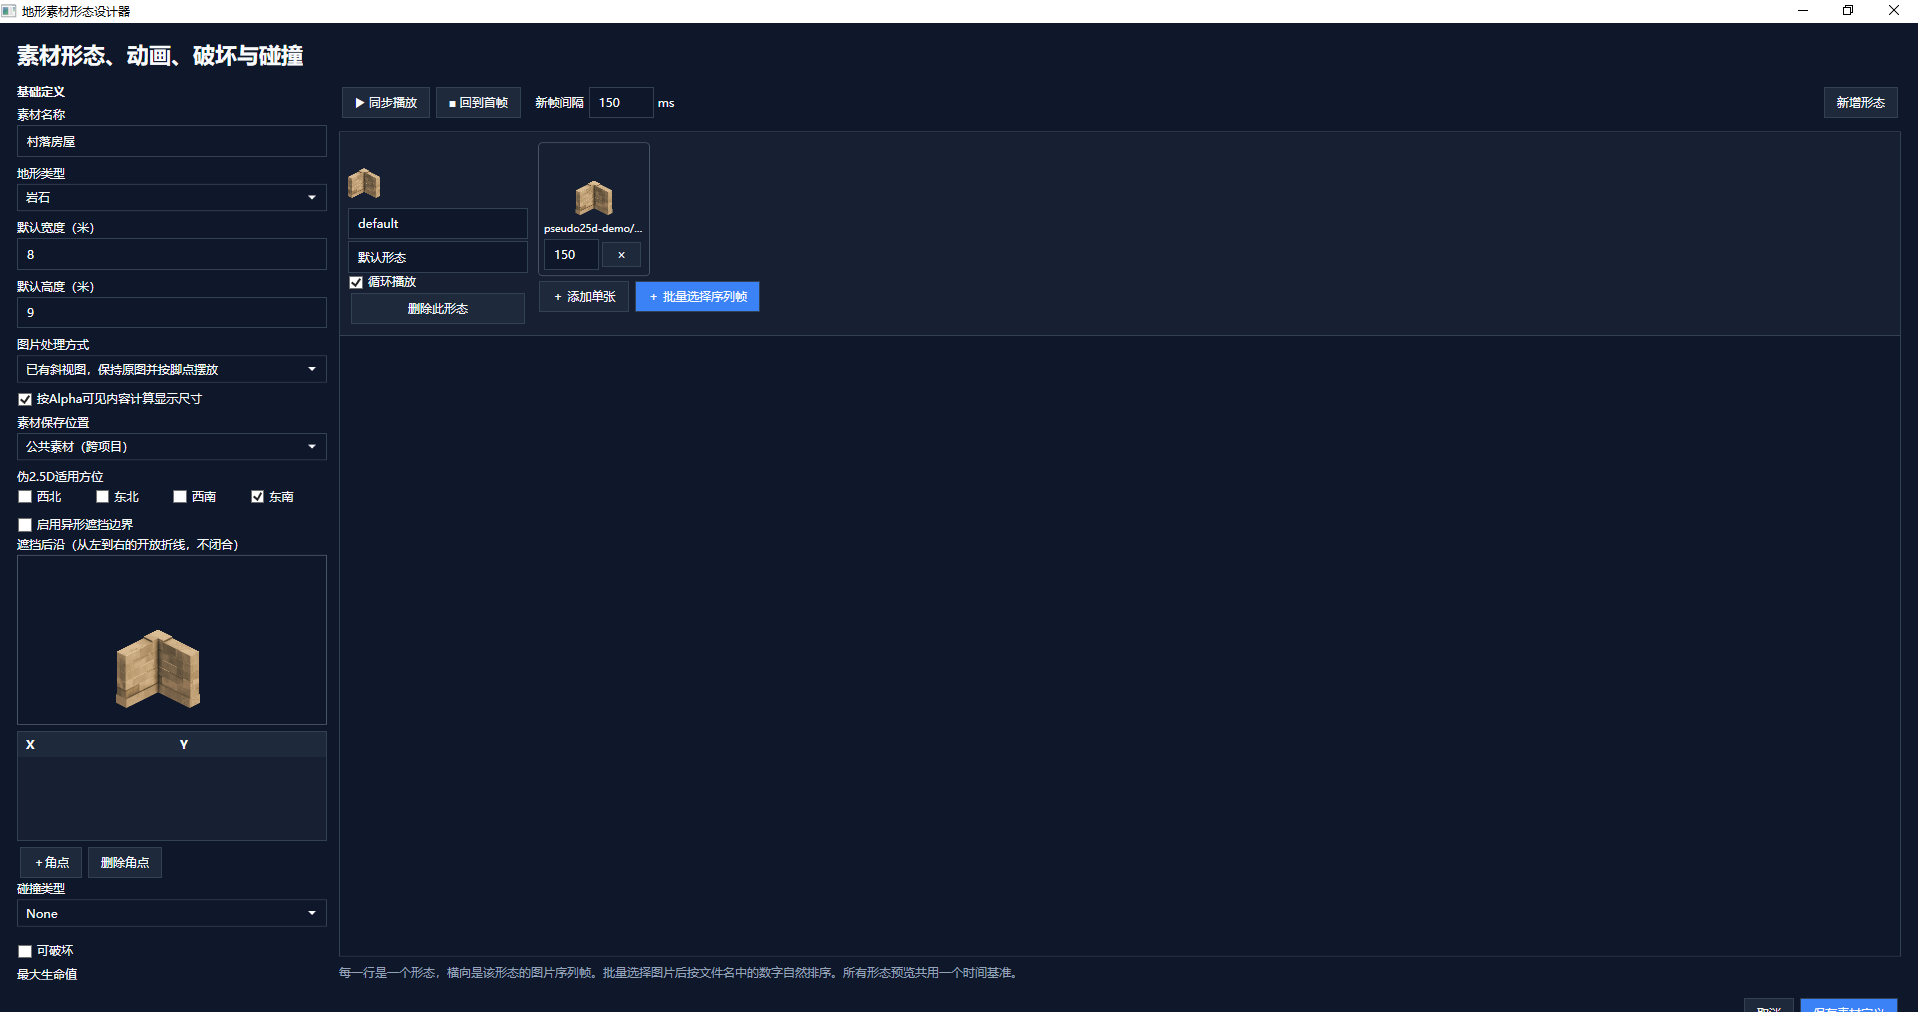The image size is (1918, 1012).
Task: Click the Y column header
Action: 184,745
